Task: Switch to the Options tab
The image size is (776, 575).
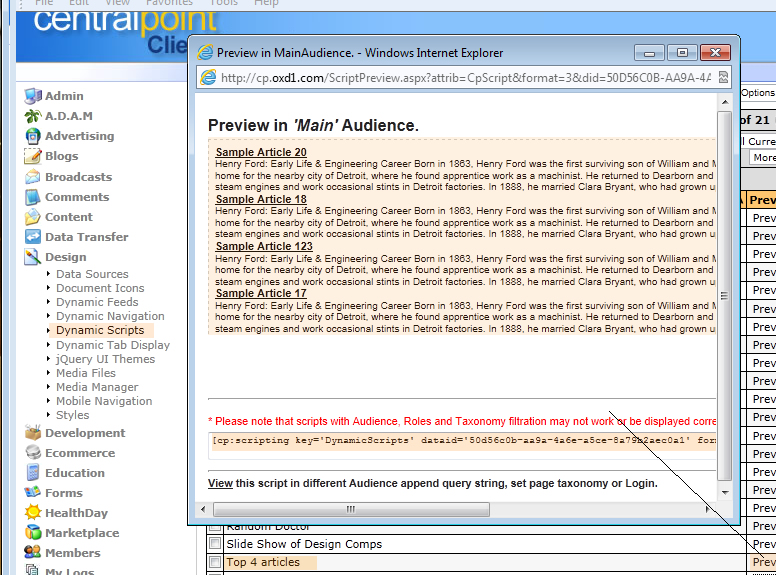Action: (x=757, y=92)
